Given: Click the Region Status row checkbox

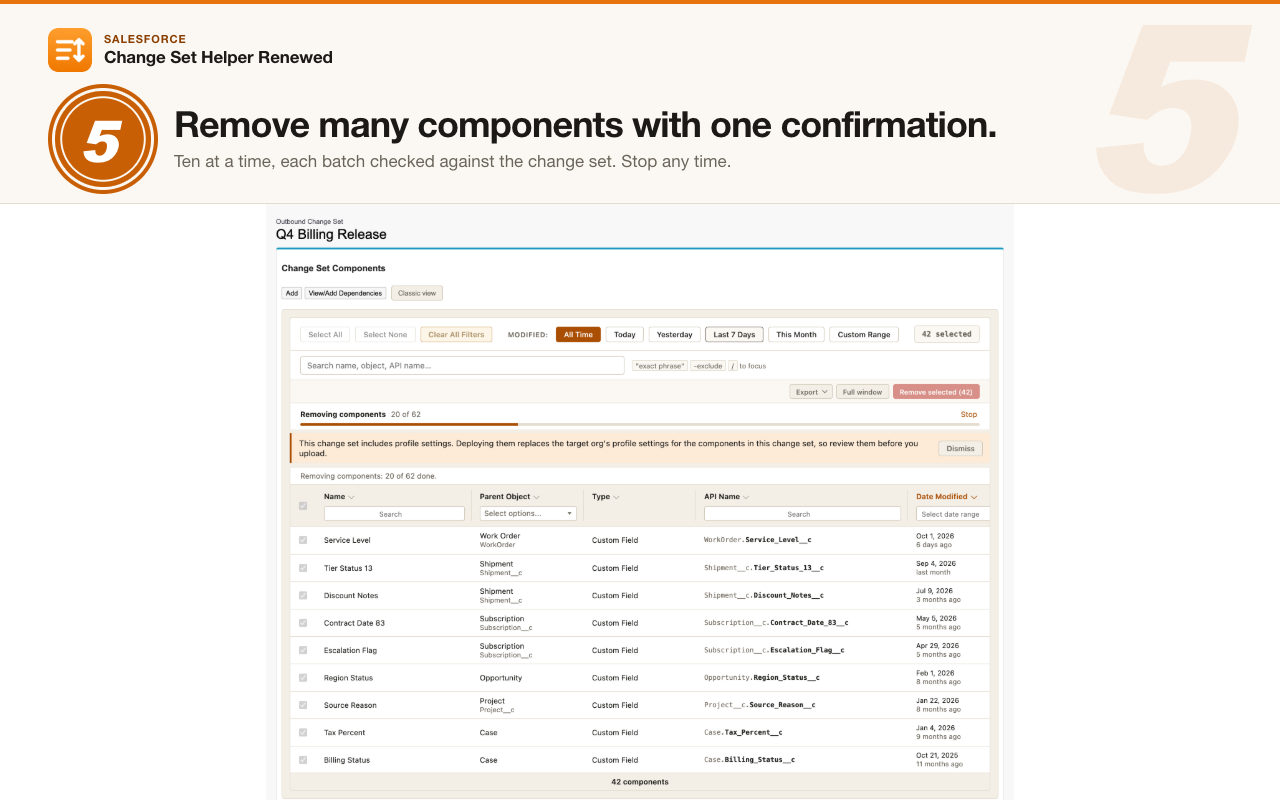Looking at the screenshot, I should [303, 678].
